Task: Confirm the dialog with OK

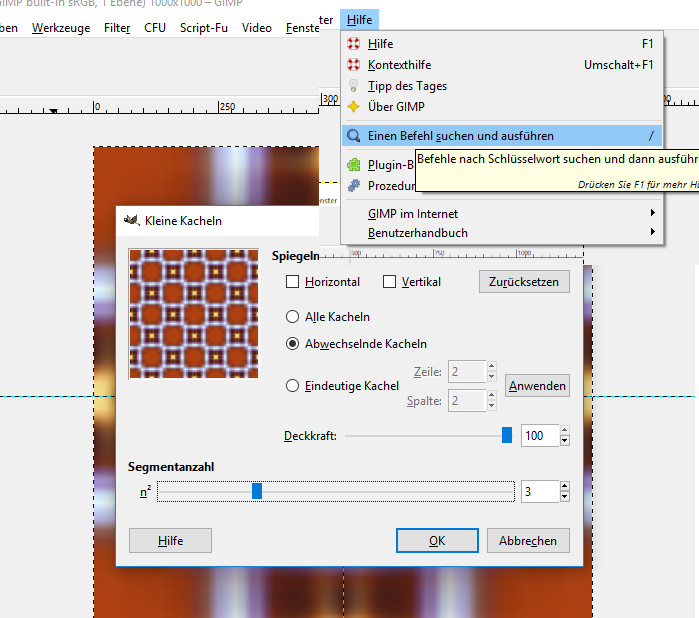Action: [437, 540]
